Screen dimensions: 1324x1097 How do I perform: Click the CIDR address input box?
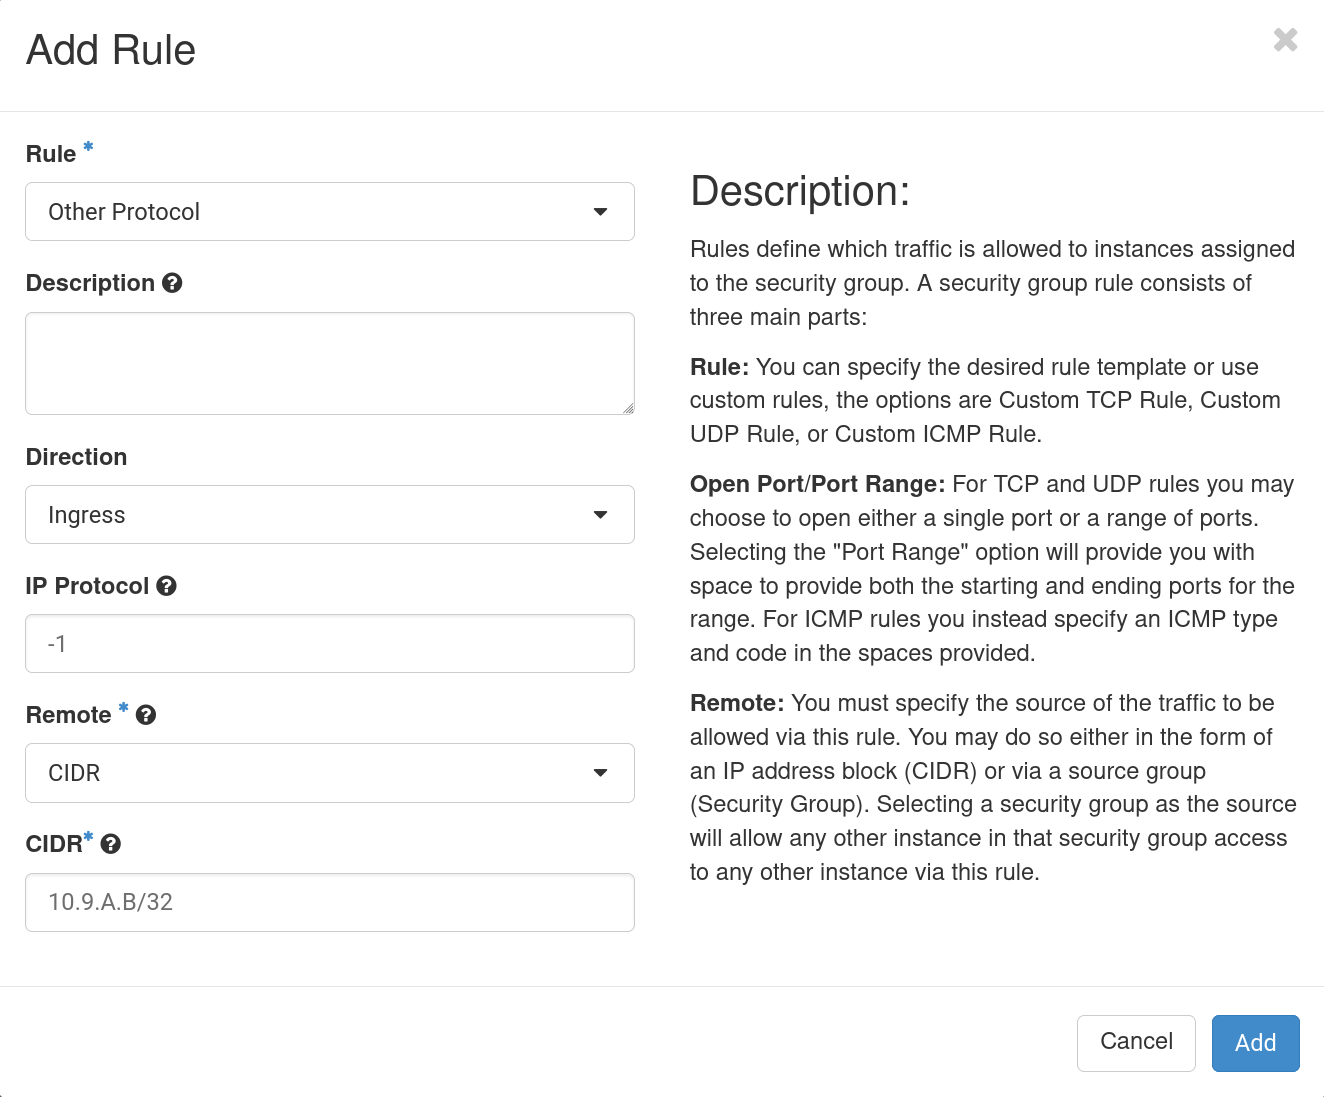coord(330,902)
